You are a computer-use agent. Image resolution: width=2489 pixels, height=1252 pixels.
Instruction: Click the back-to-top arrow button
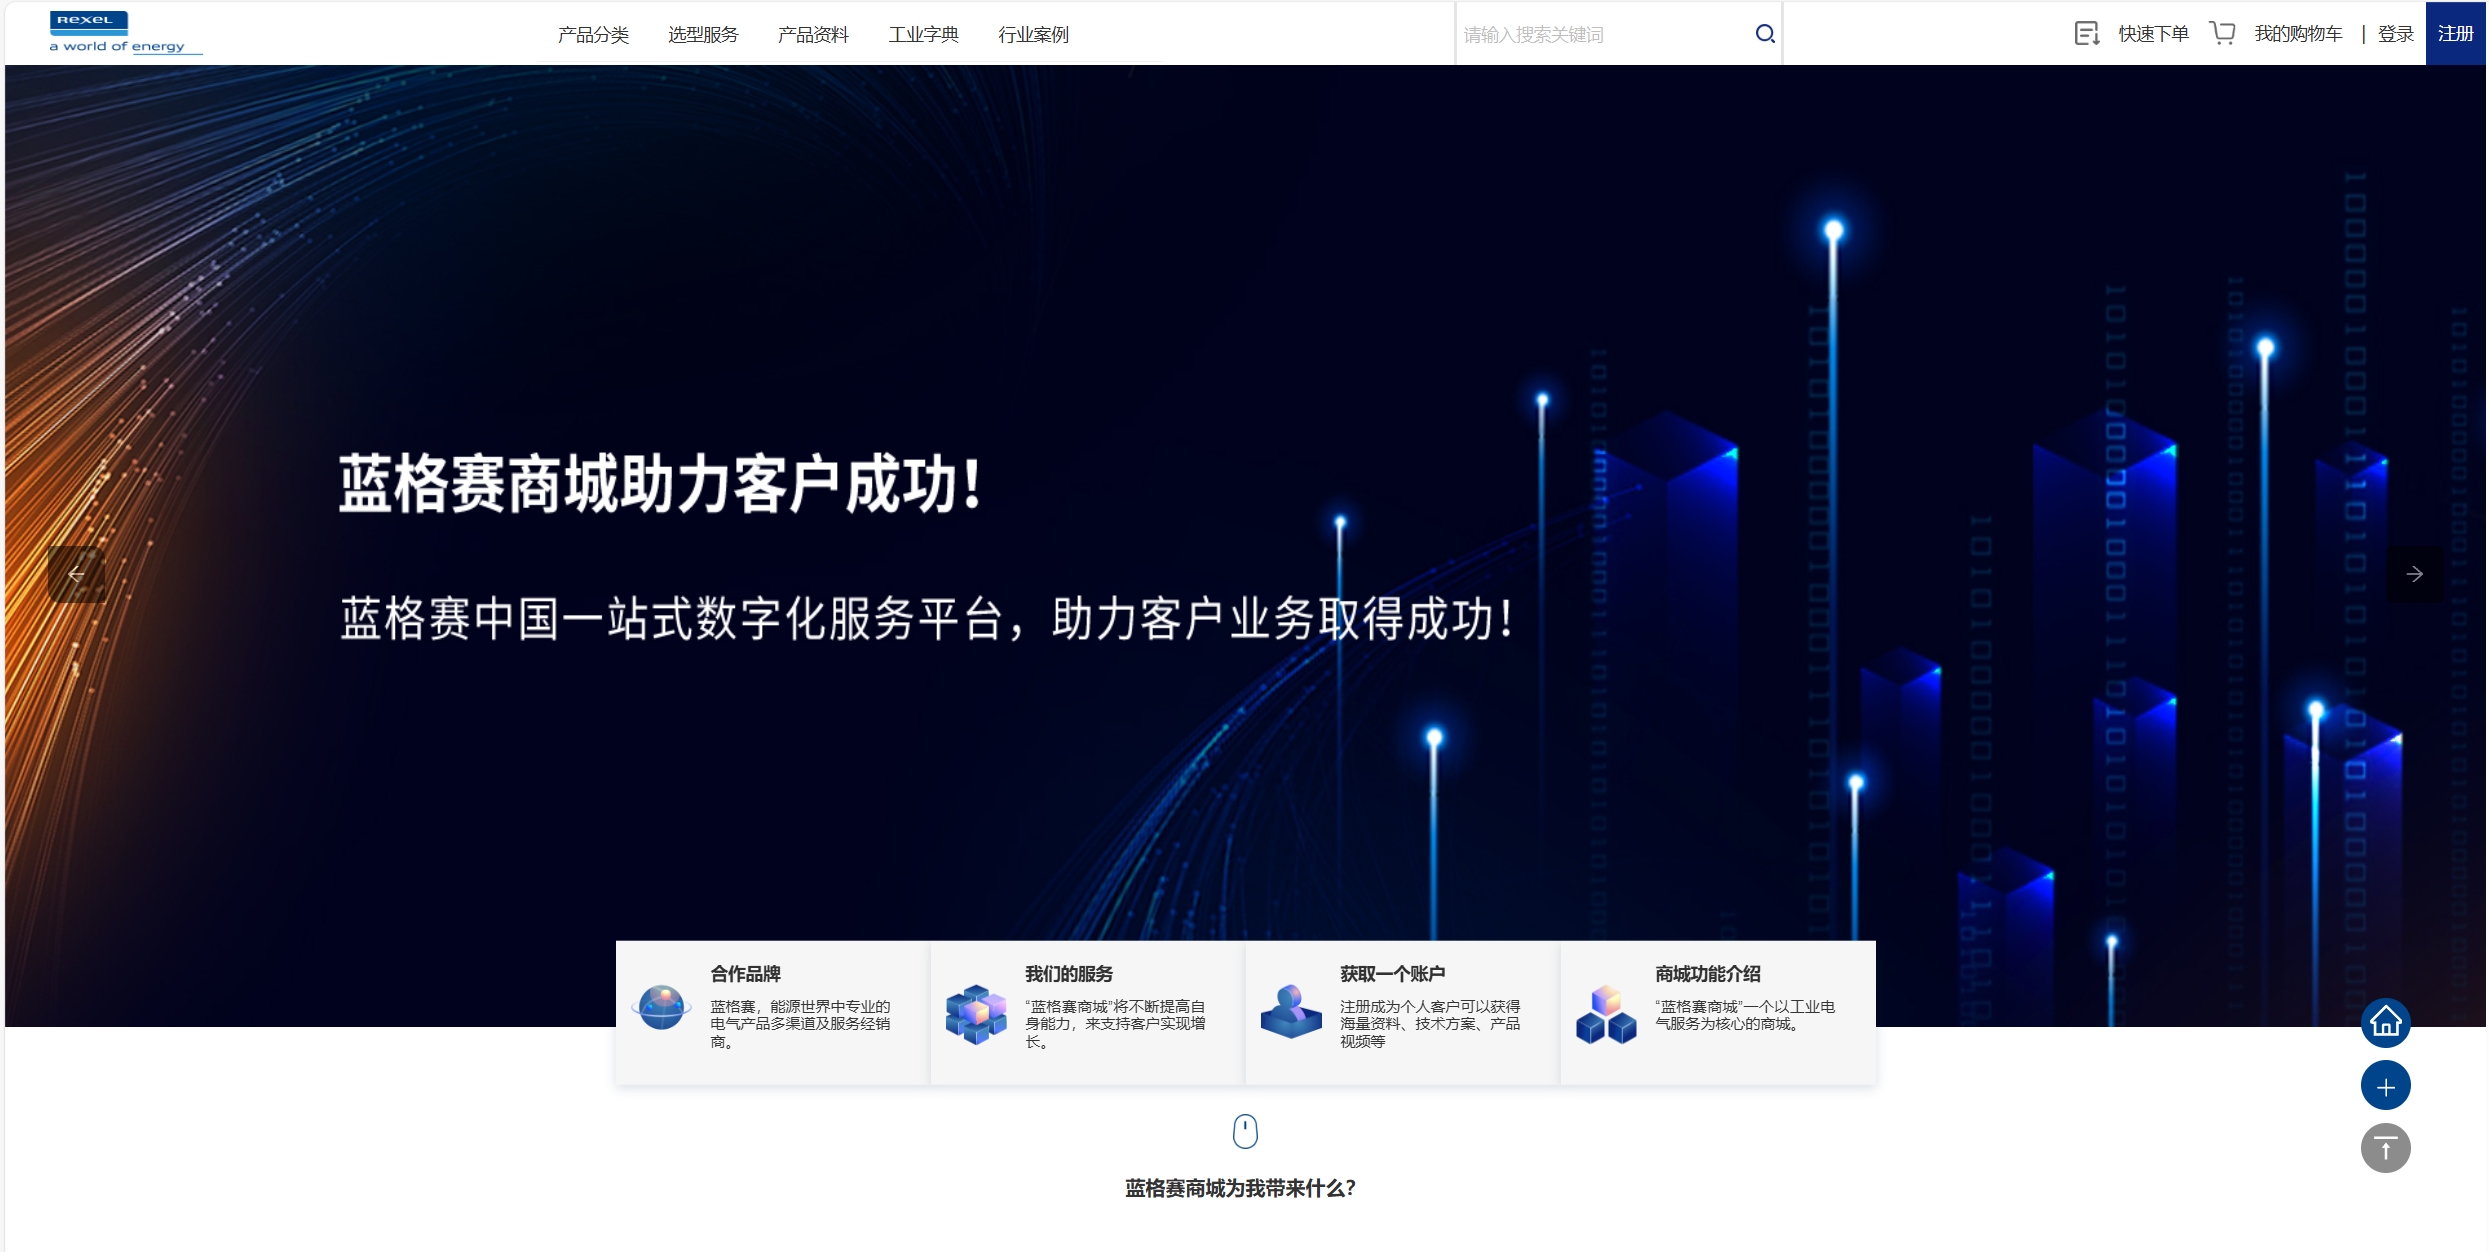click(2385, 1149)
